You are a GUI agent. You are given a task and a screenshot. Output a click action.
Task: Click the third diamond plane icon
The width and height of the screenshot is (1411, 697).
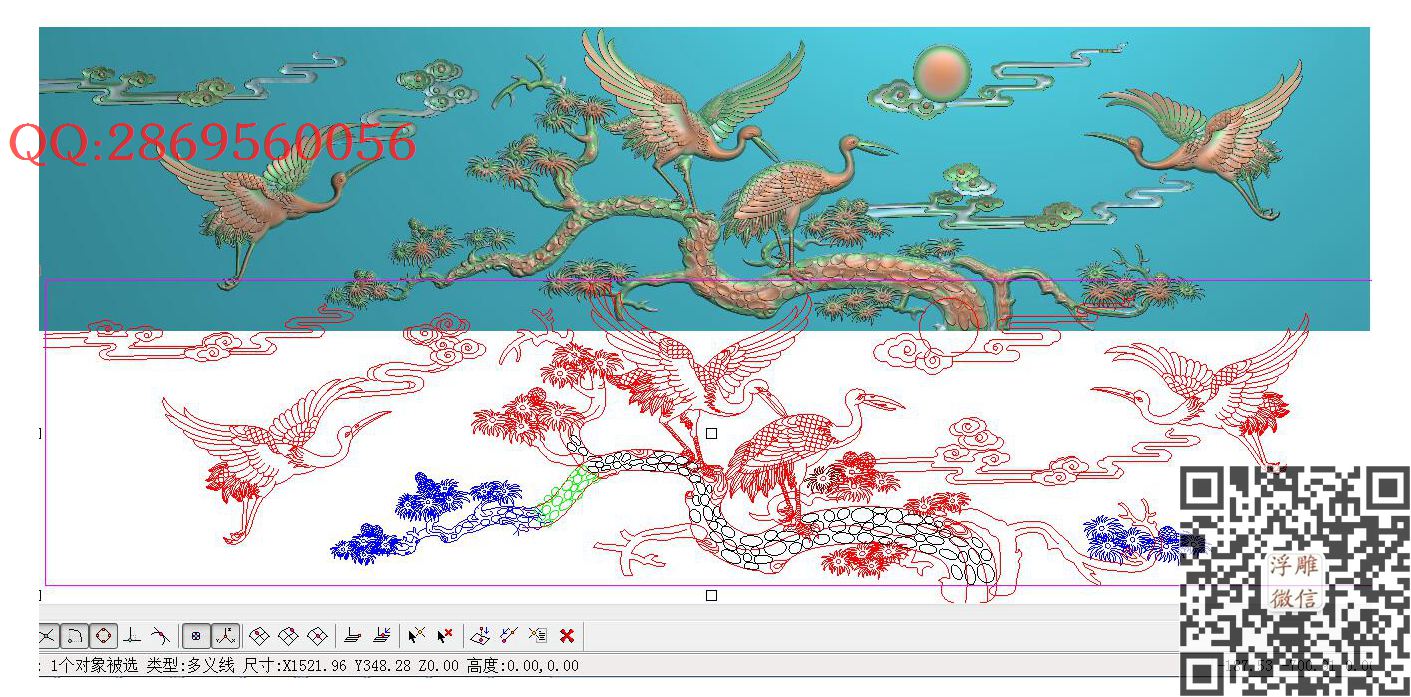tap(317, 636)
